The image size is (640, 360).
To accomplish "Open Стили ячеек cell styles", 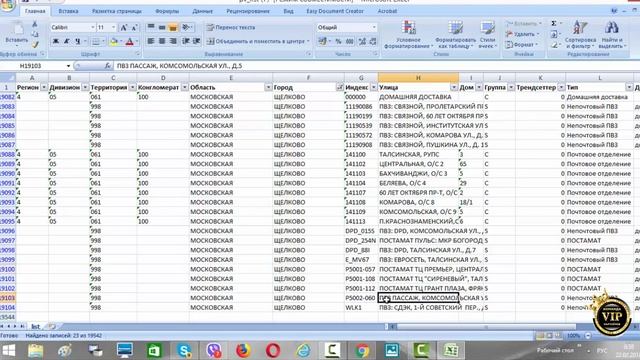I will point(487,35).
